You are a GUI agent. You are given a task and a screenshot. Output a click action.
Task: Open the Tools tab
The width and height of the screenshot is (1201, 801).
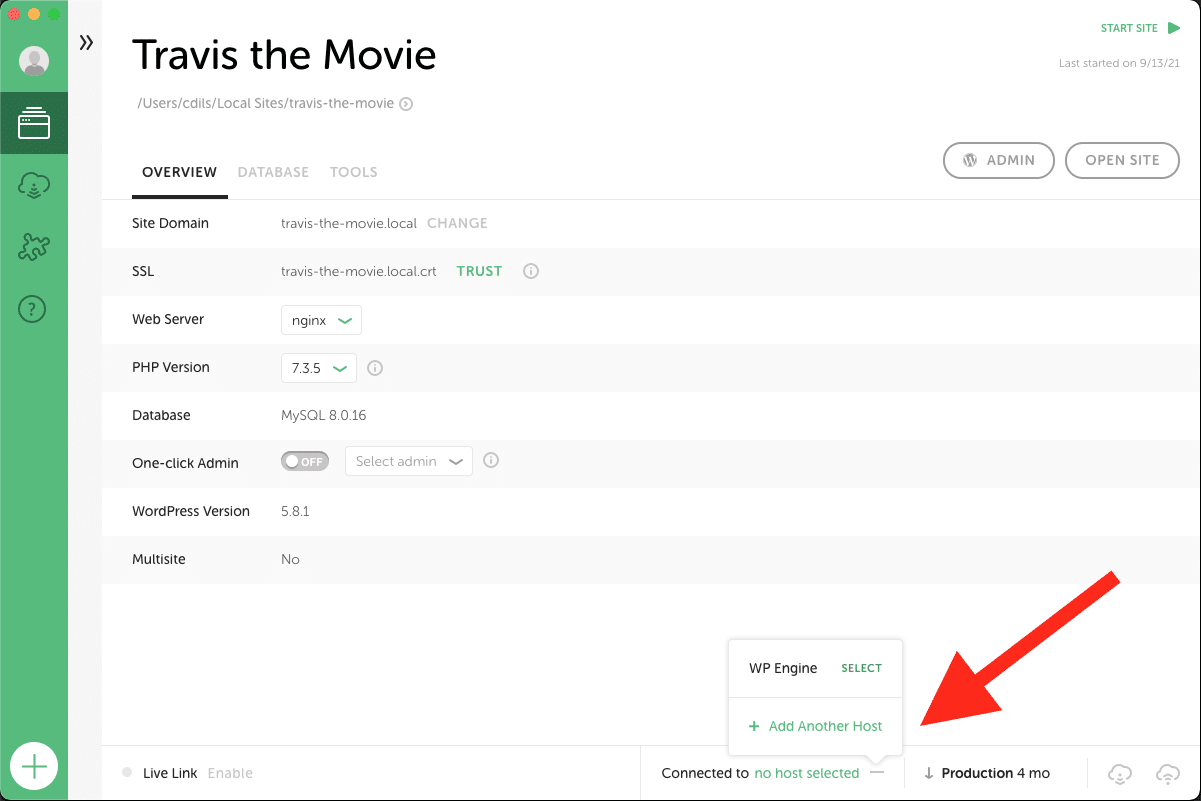tap(353, 172)
